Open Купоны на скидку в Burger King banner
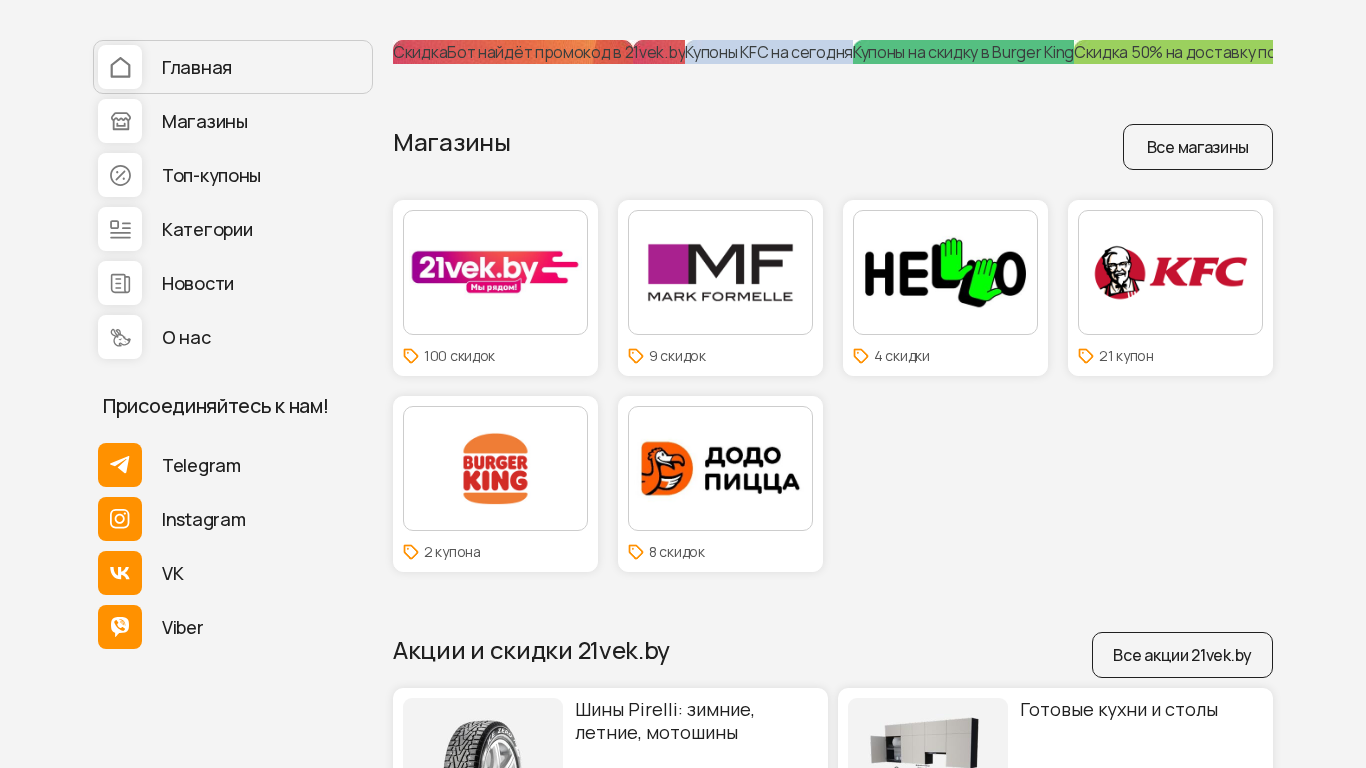 click(x=963, y=52)
